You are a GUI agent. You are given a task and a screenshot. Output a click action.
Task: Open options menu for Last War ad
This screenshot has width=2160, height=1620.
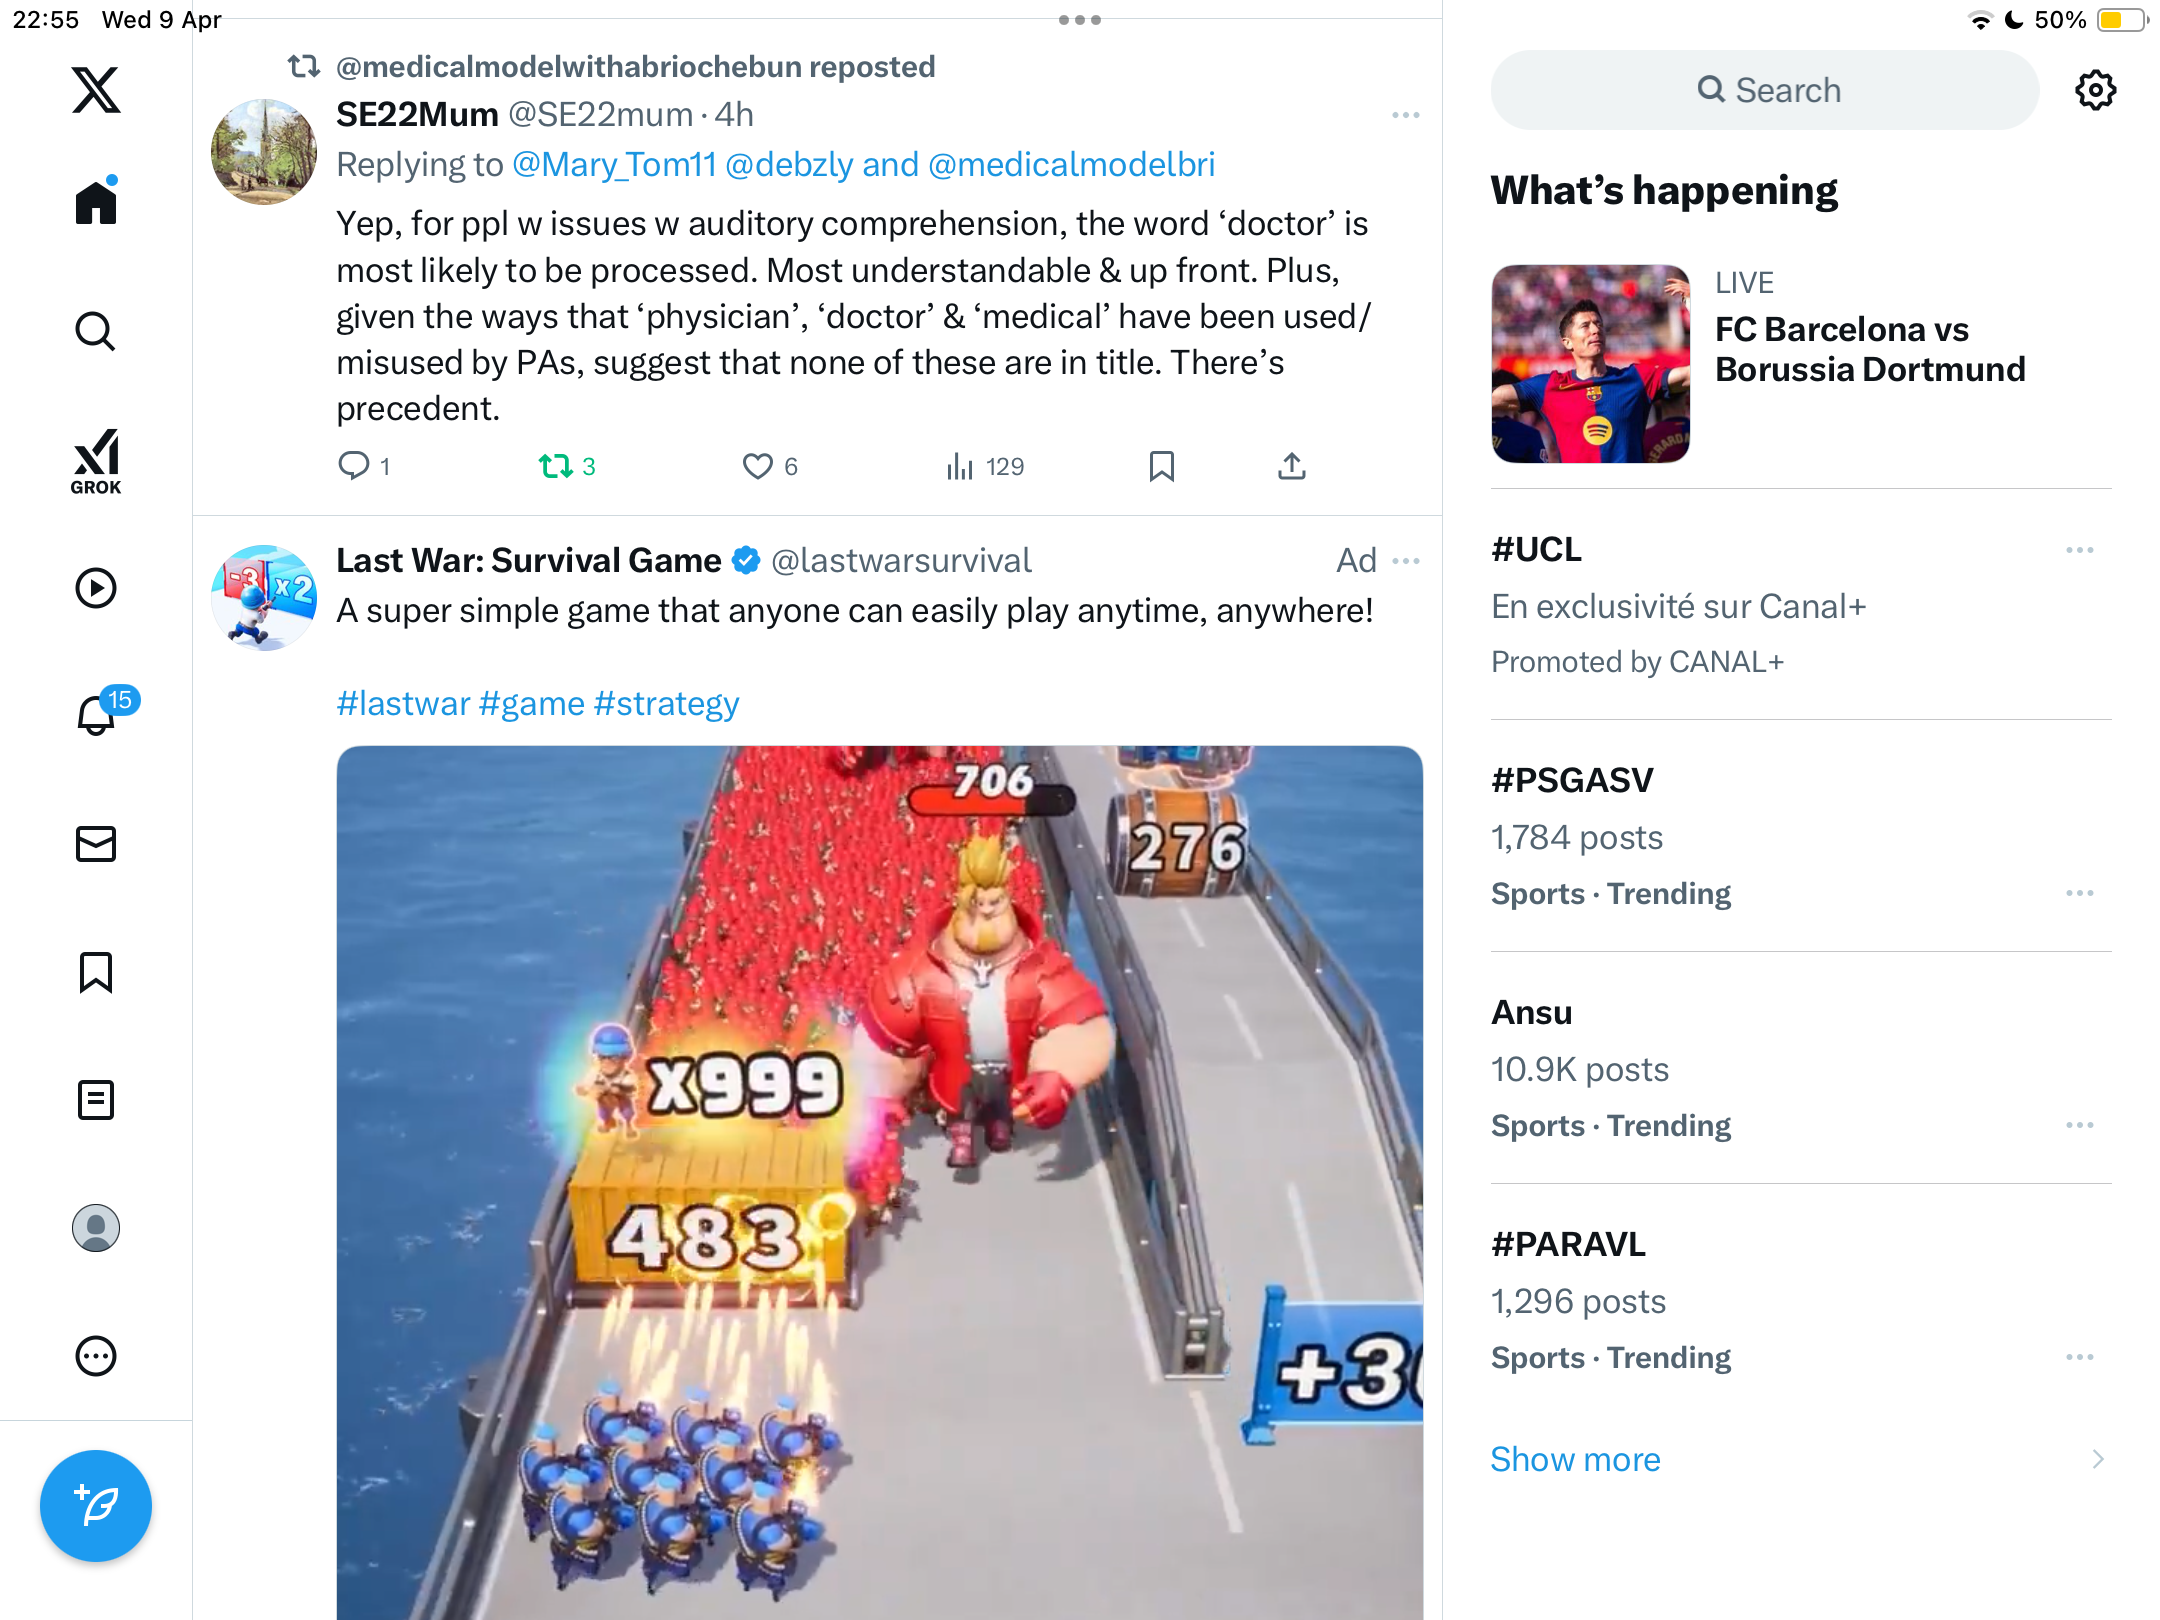(x=1405, y=561)
